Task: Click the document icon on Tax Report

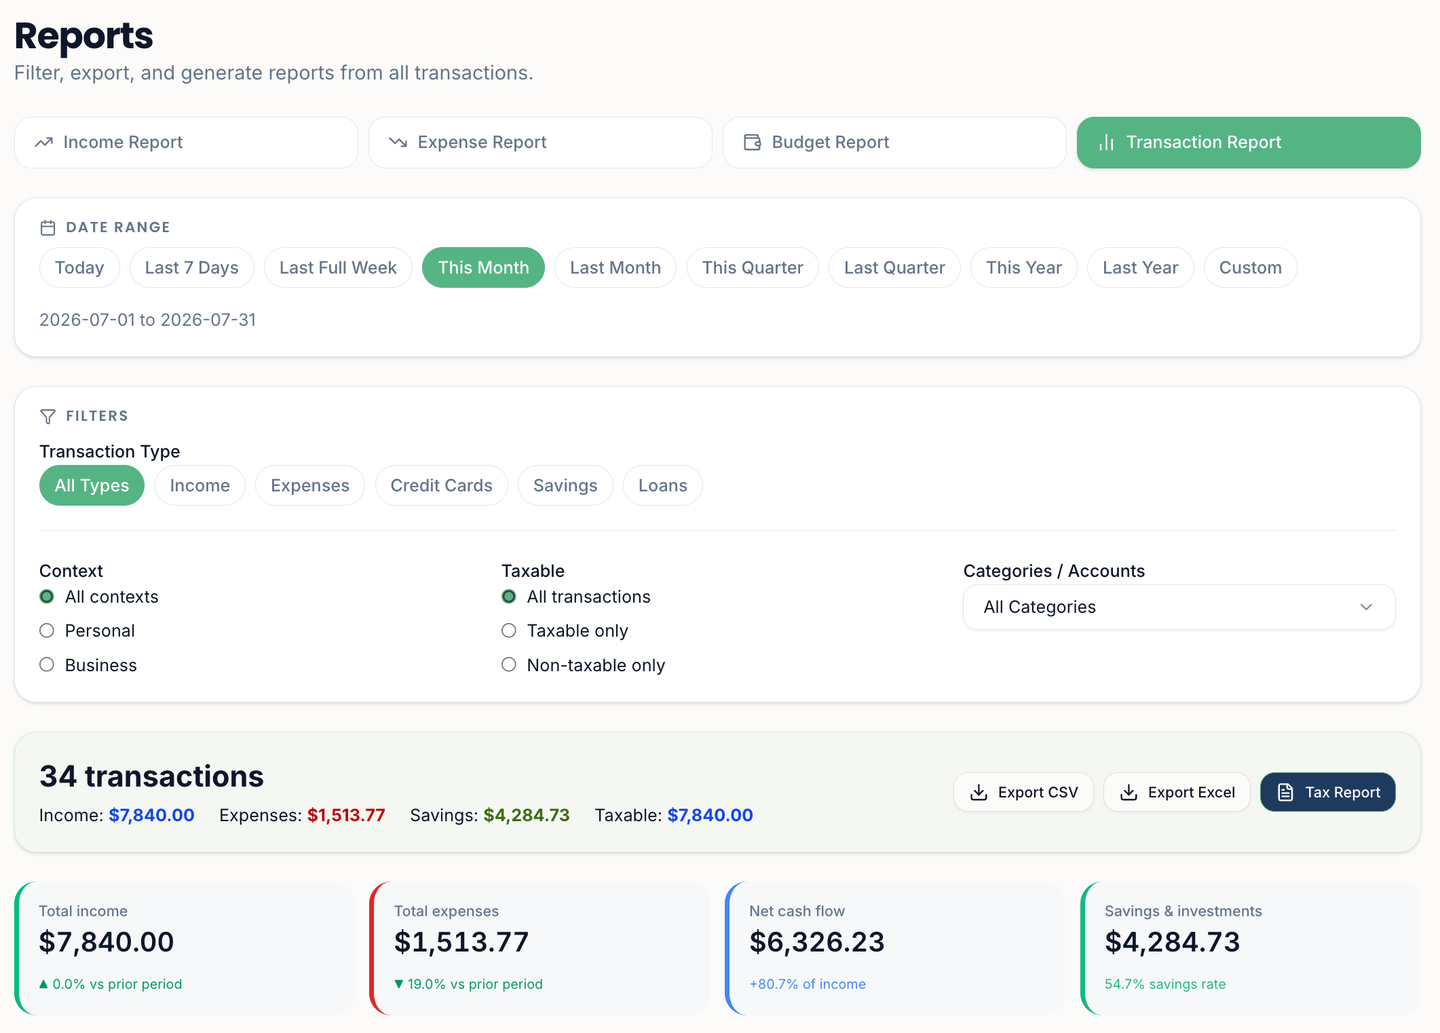Action: point(1286,792)
